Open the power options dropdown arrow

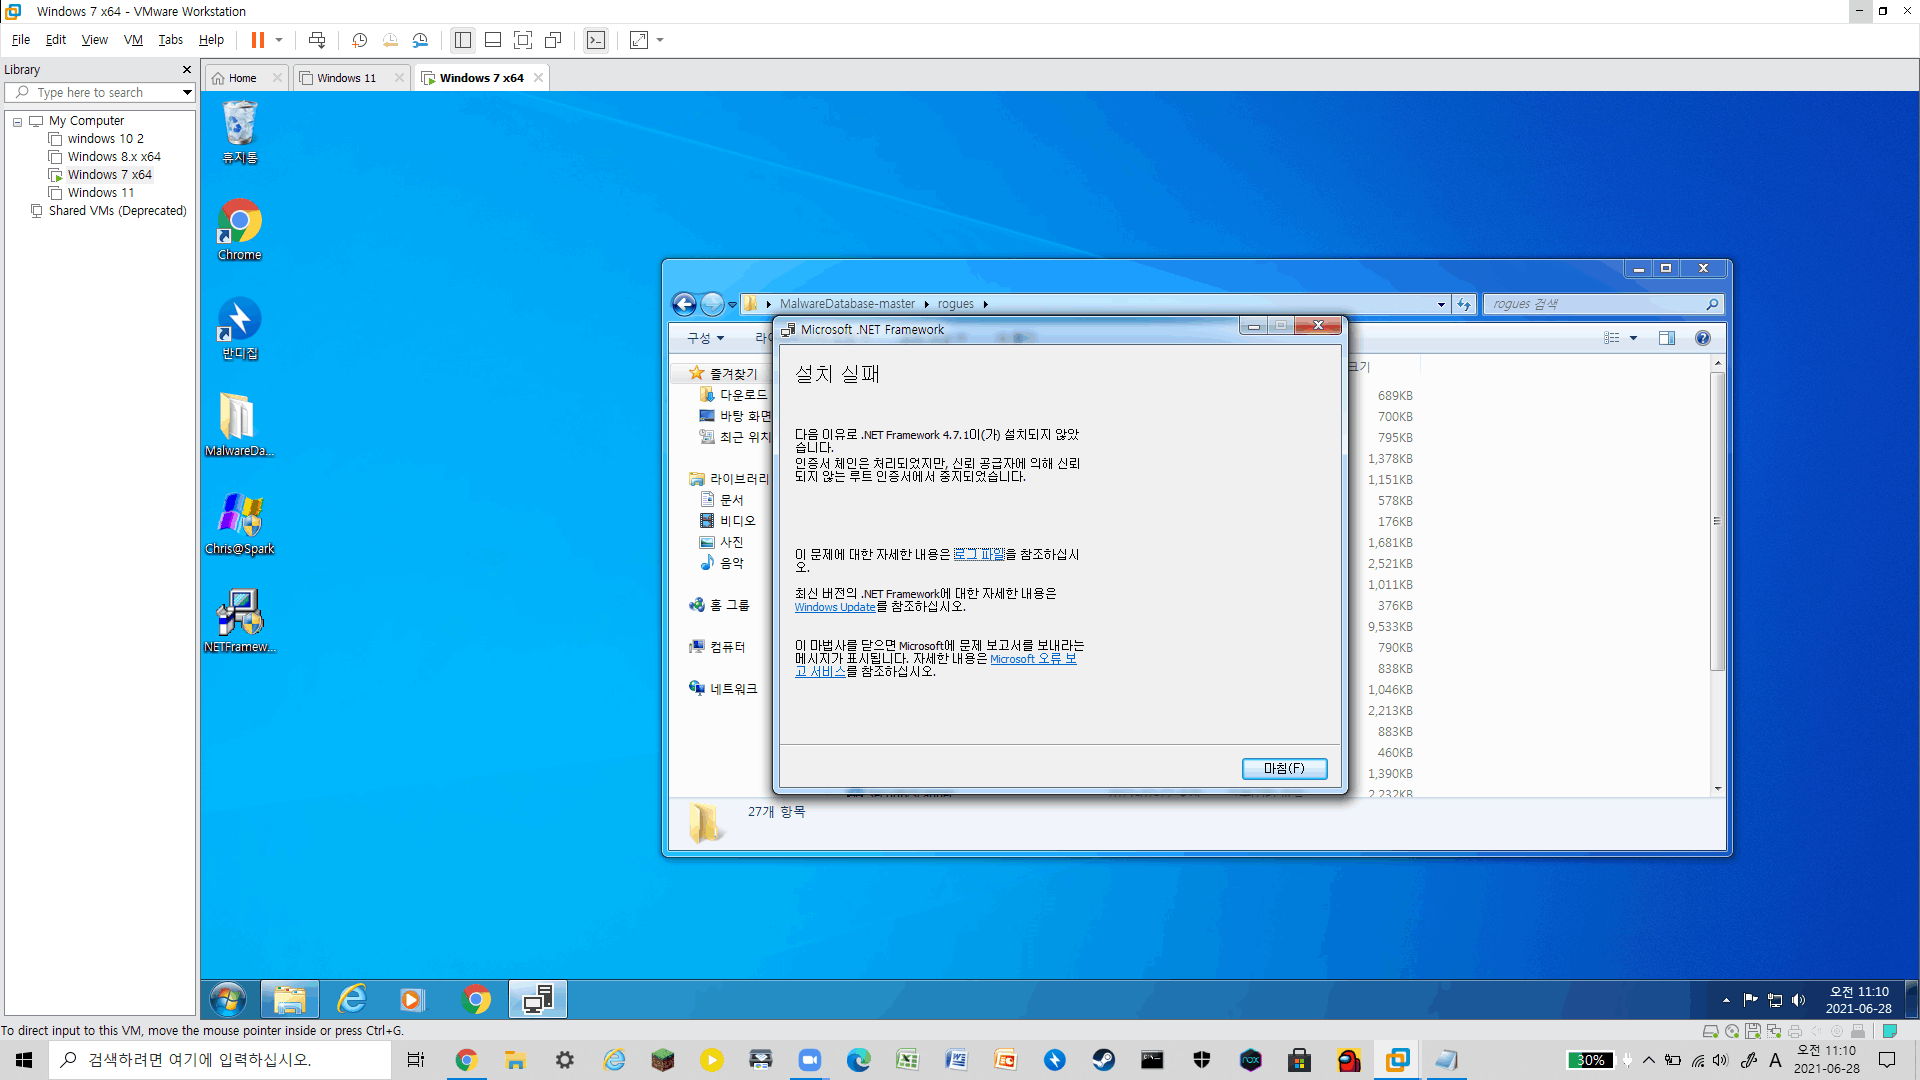(x=279, y=40)
